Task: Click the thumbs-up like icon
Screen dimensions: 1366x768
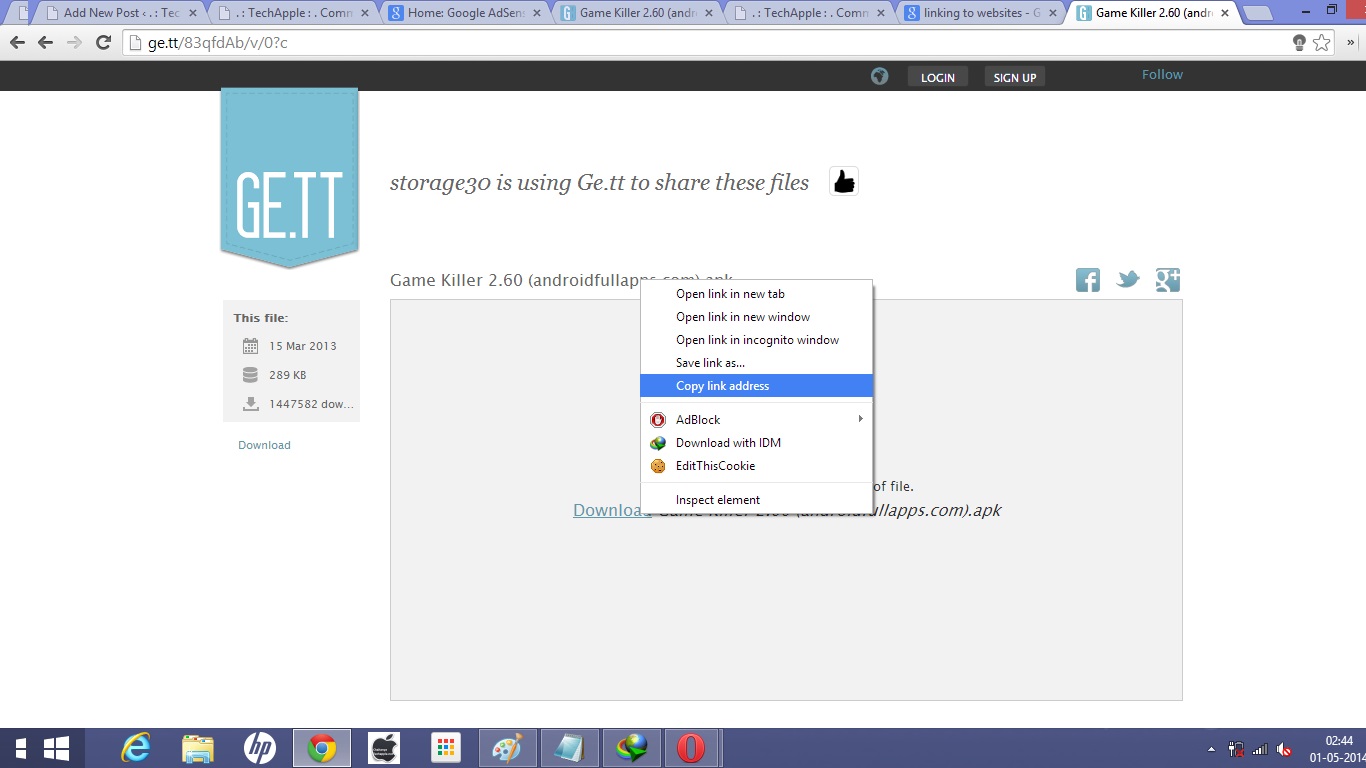Action: pyautogui.click(x=844, y=181)
